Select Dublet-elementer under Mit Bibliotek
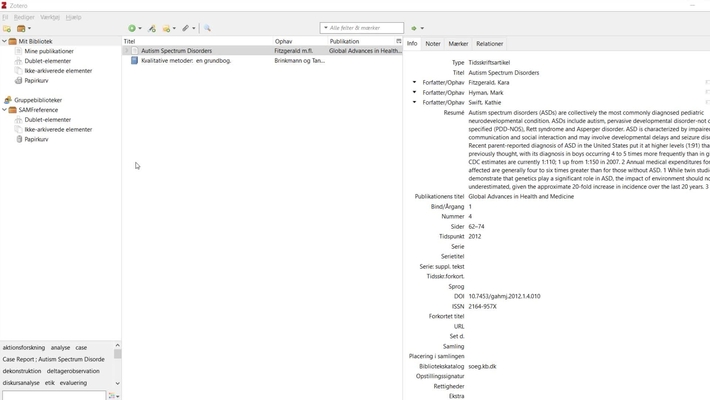Viewport: 710px width, 400px height. (x=48, y=61)
